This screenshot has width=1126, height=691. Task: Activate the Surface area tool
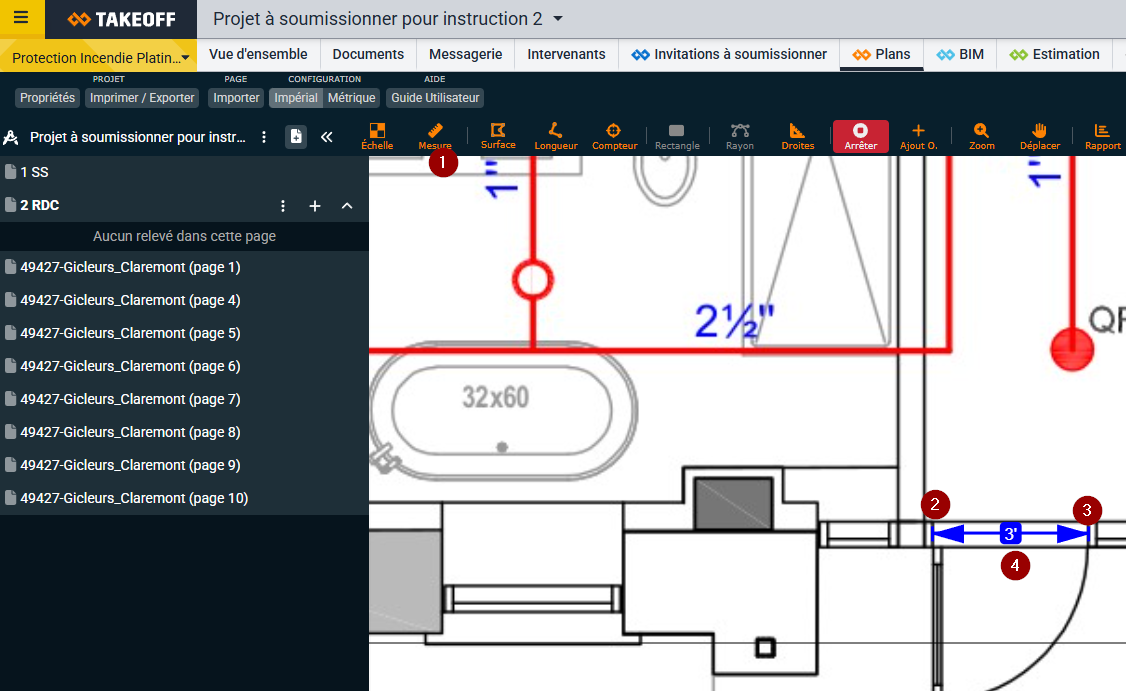(498, 136)
